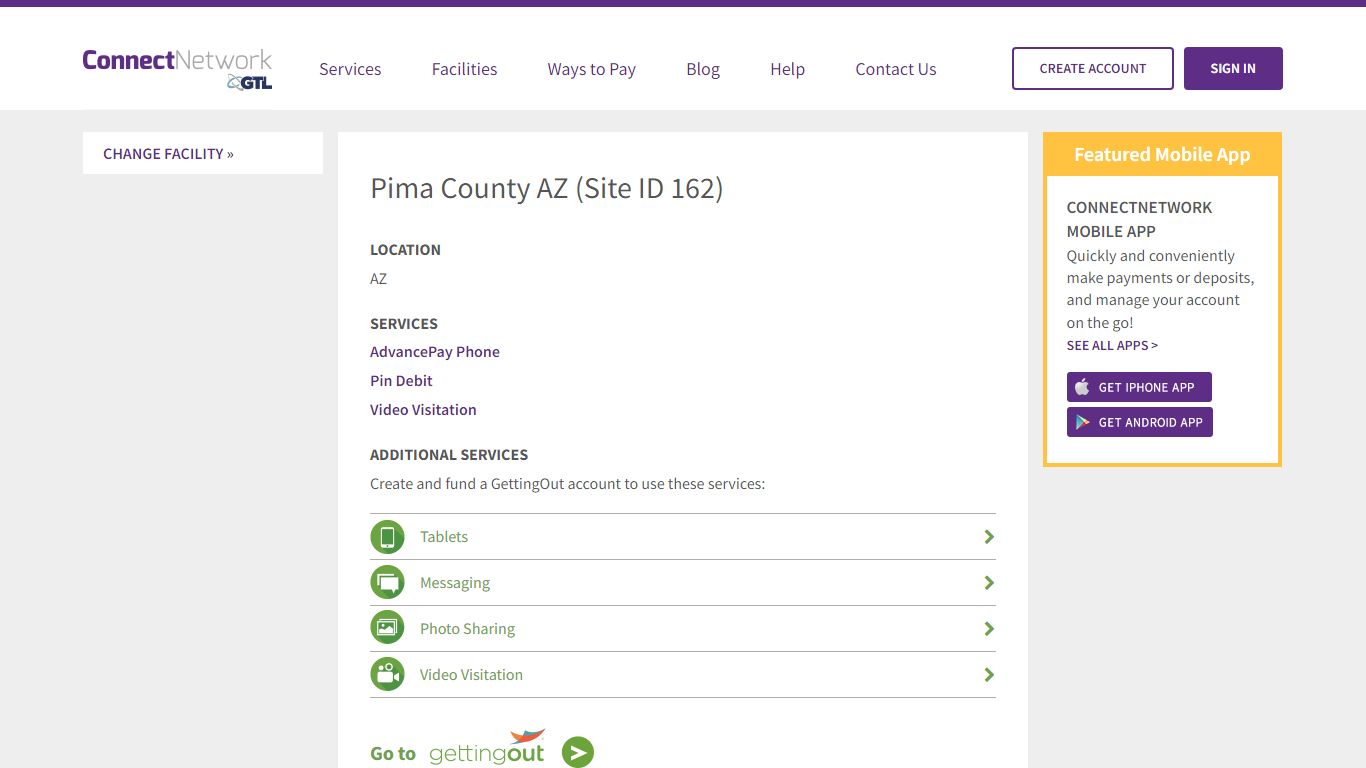Open the Facilities menu
The height and width of the screenshot is (768, 1366).
464,69
